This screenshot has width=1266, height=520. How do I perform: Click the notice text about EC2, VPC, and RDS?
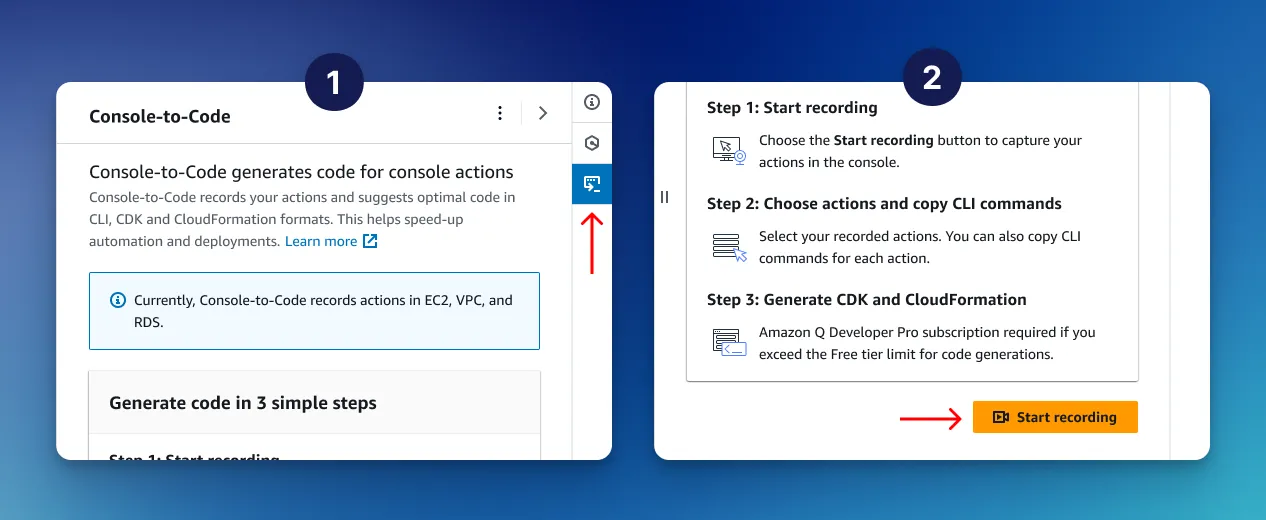pos(323,311)
